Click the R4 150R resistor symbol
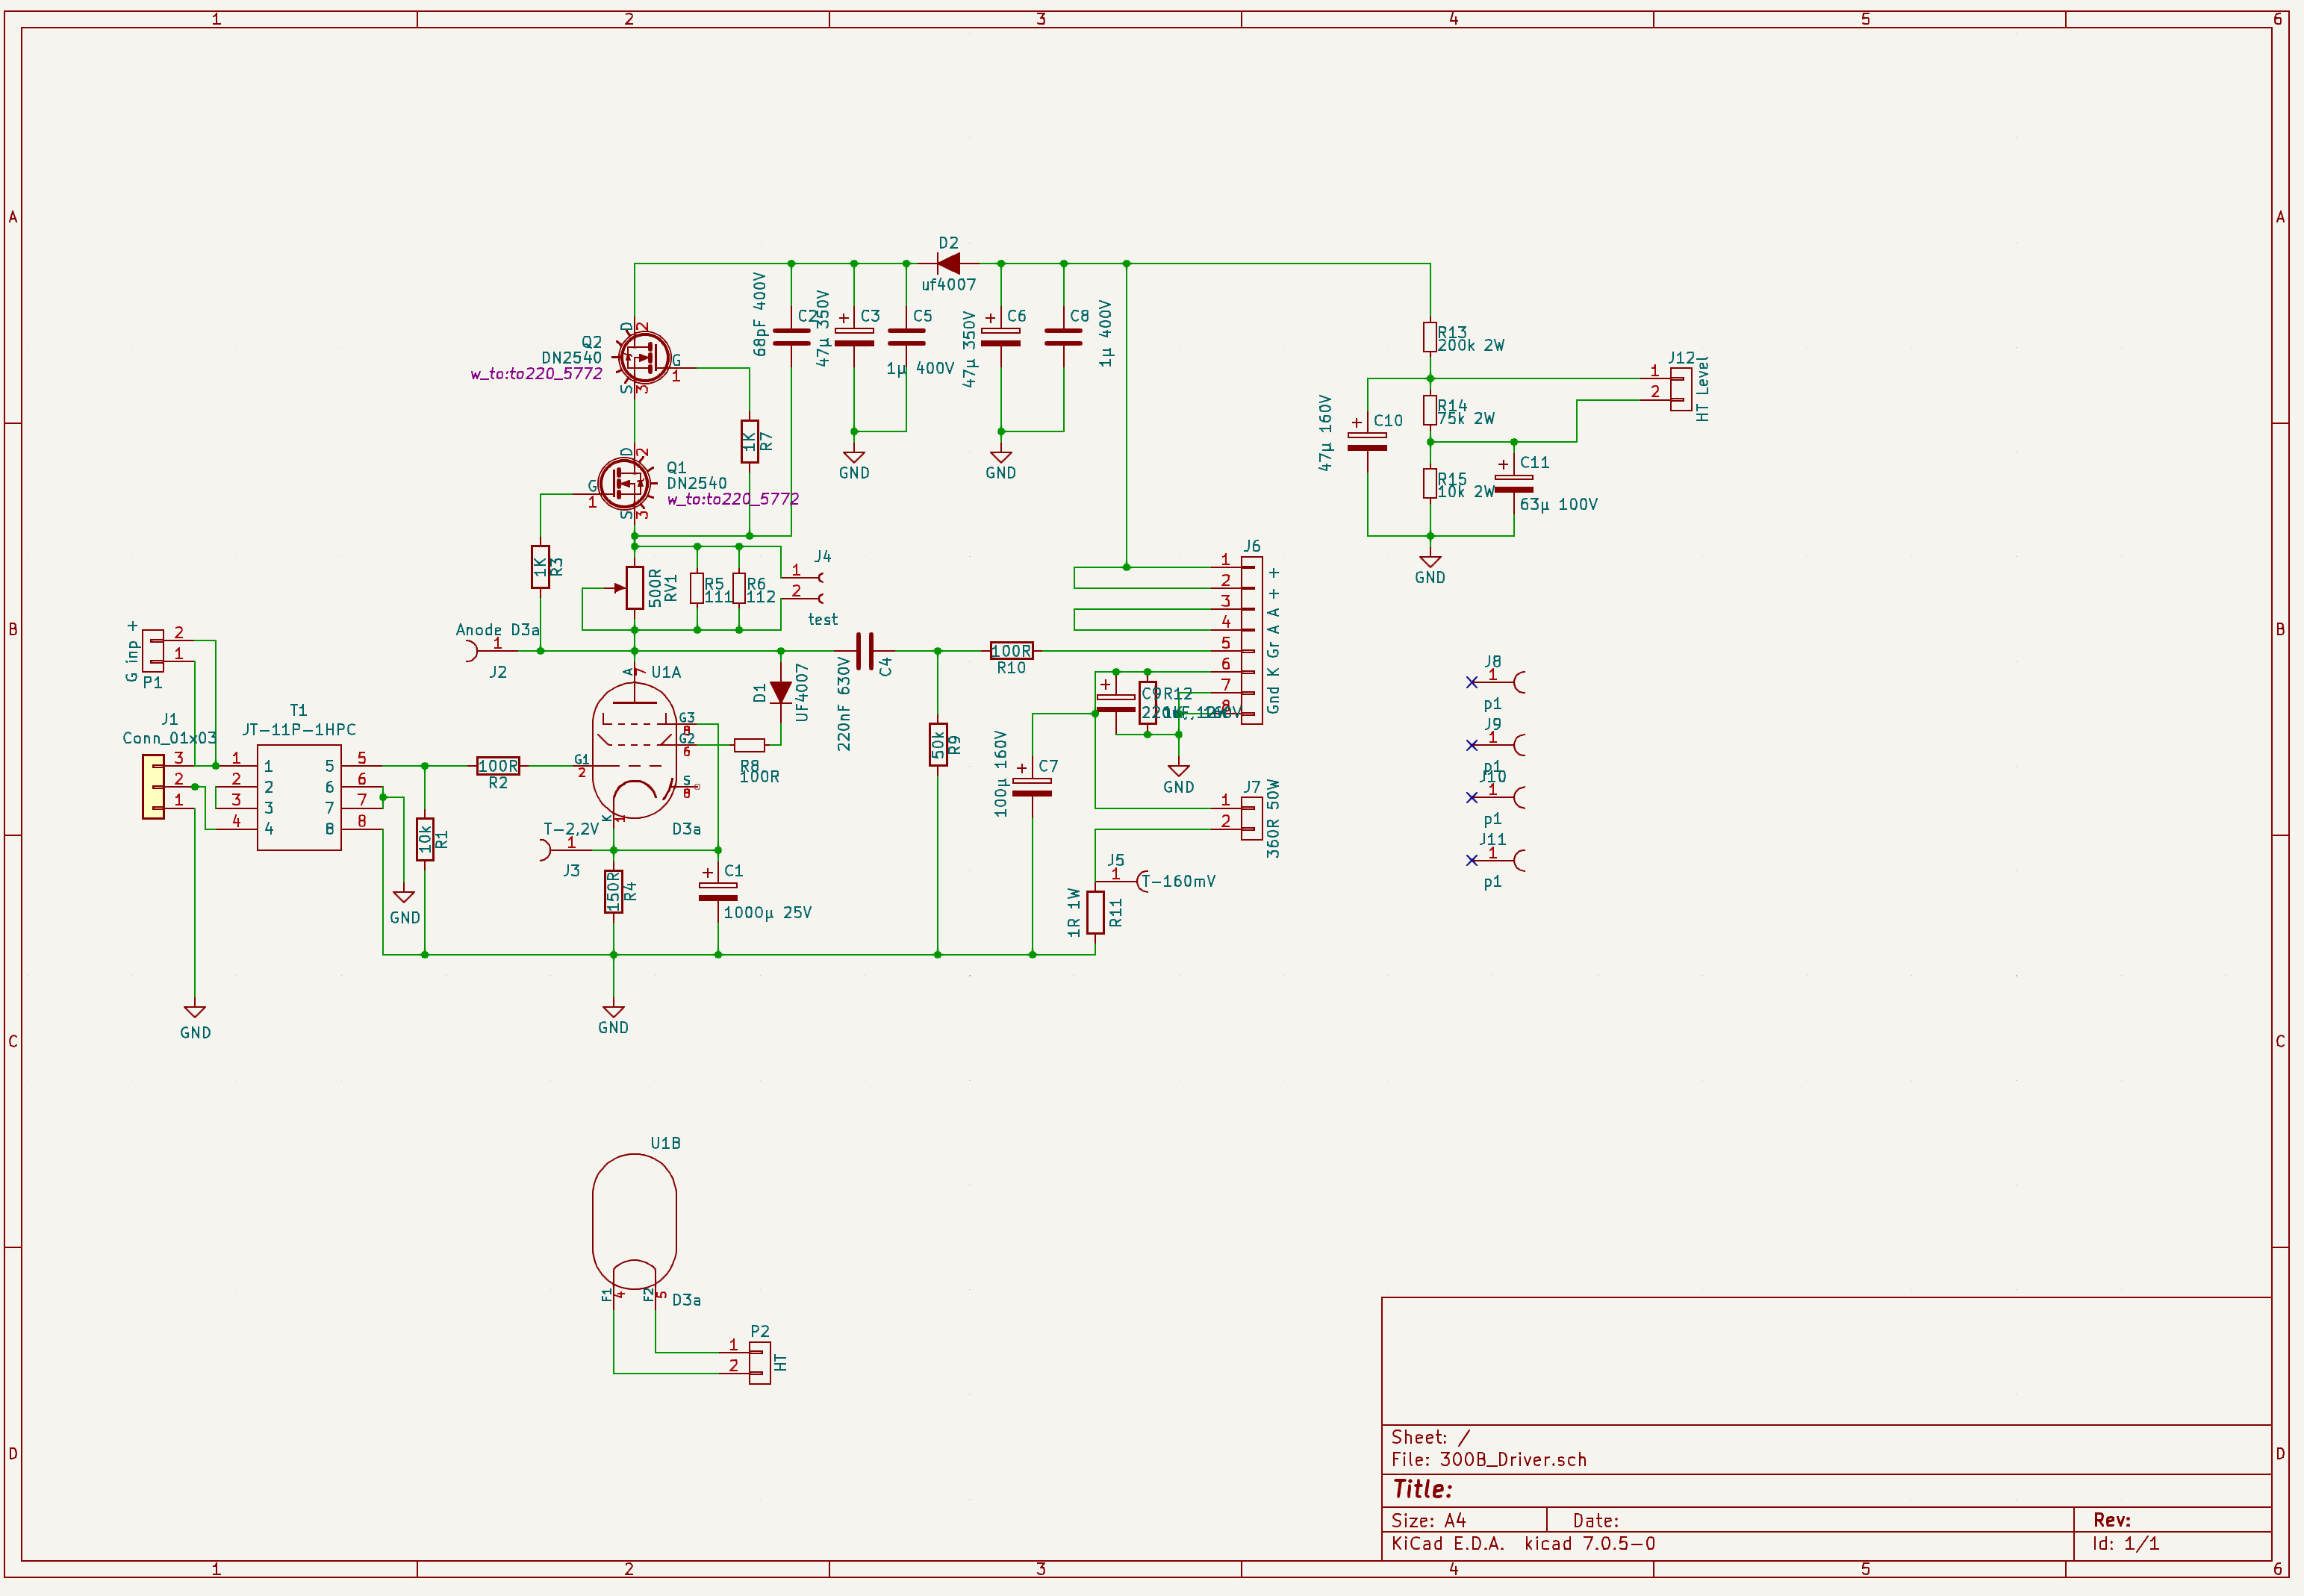The height and width of the screenshot is (1596, 2304). point(613,892)
